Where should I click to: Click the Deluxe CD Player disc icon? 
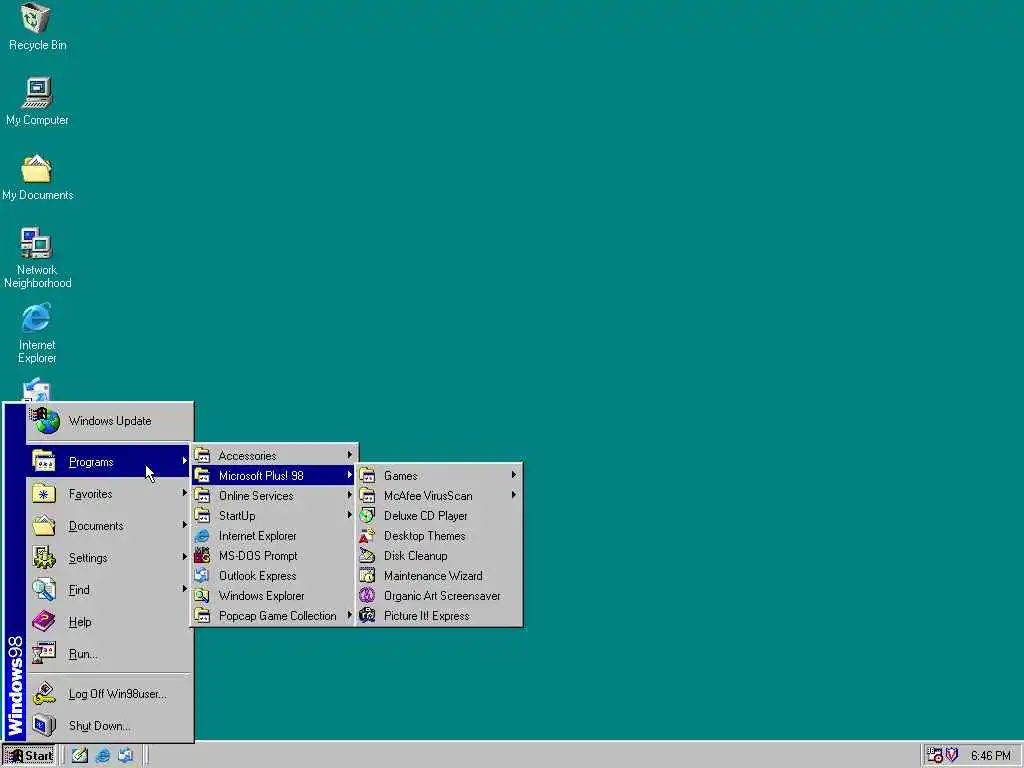pyautogui.click(x=367, y=516)
